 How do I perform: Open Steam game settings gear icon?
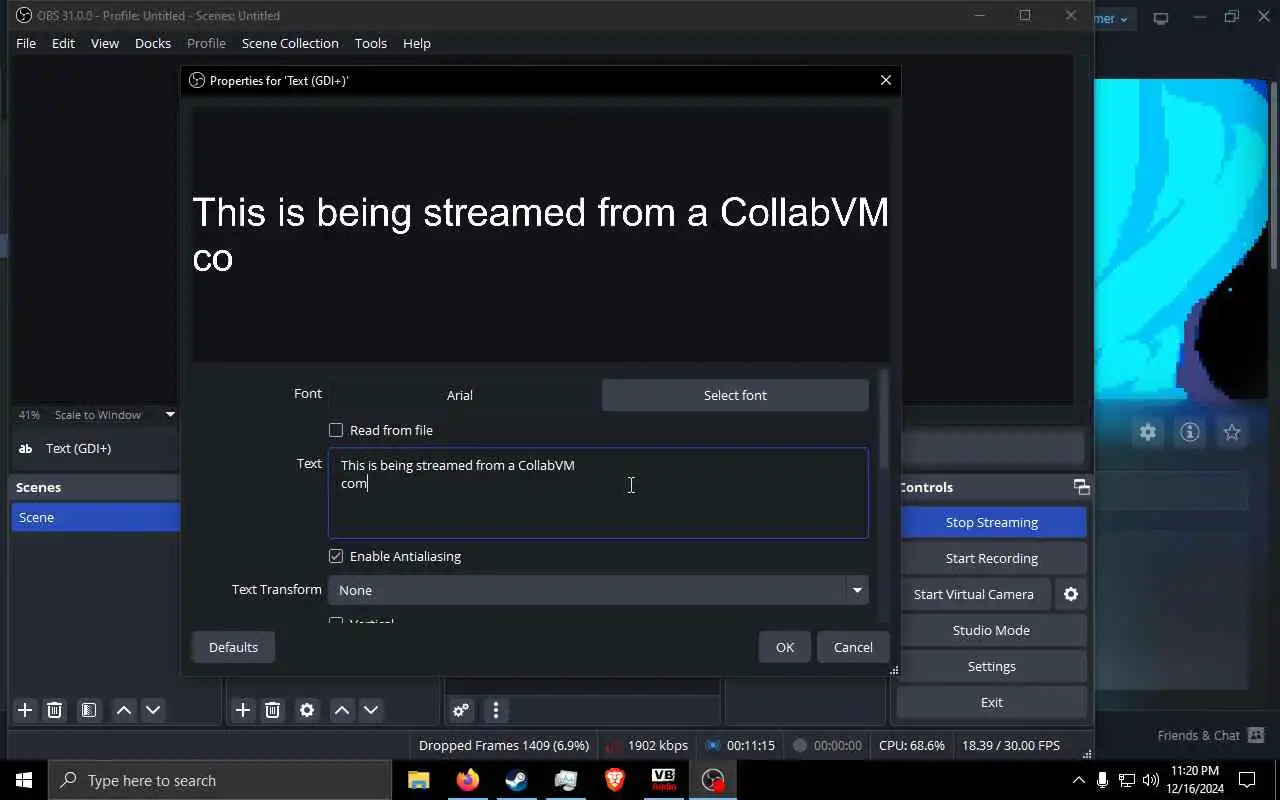(x=1148, y=432)
